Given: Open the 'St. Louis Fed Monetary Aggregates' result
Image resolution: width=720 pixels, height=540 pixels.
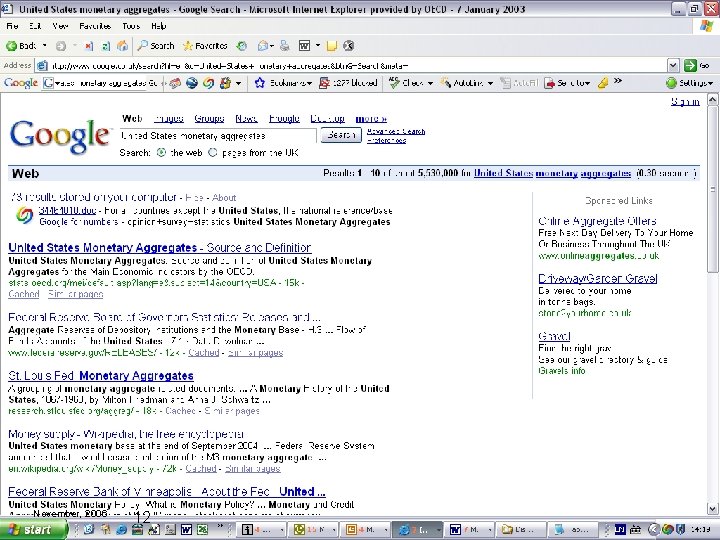Looking at the screenshot, I should pyautogui.click(x=101, y=376).
